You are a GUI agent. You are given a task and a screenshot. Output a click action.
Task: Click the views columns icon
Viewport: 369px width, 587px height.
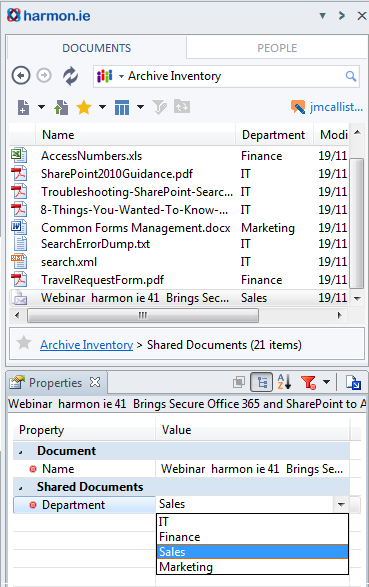122,107
